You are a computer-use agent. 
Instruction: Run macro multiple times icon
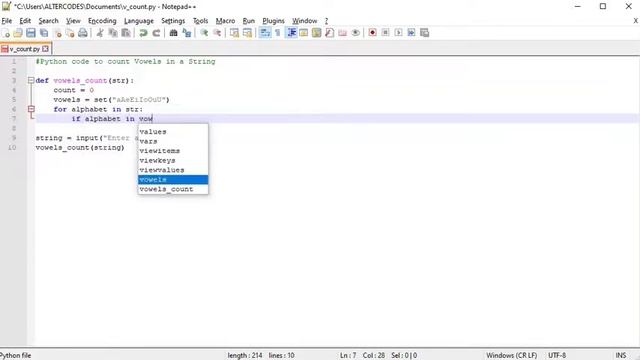[x=411, y=33]
